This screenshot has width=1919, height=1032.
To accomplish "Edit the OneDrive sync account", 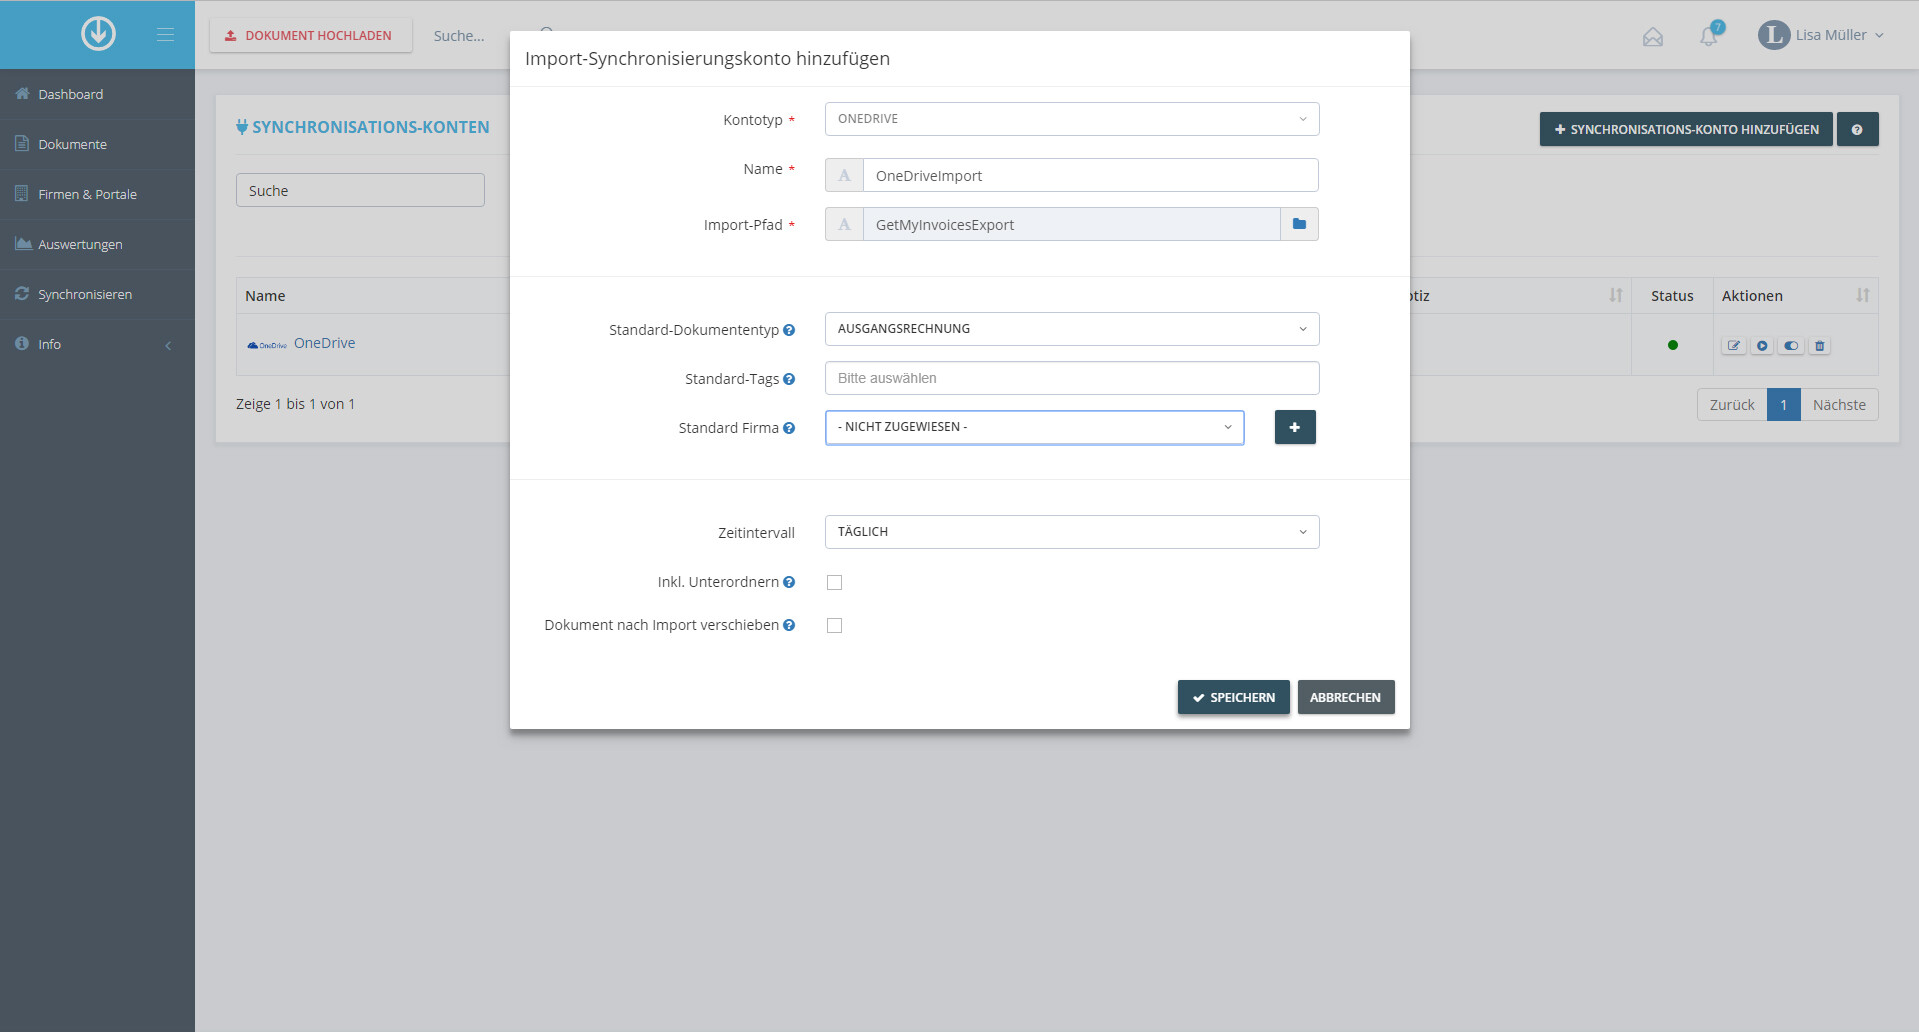I will coord(1734,346).
